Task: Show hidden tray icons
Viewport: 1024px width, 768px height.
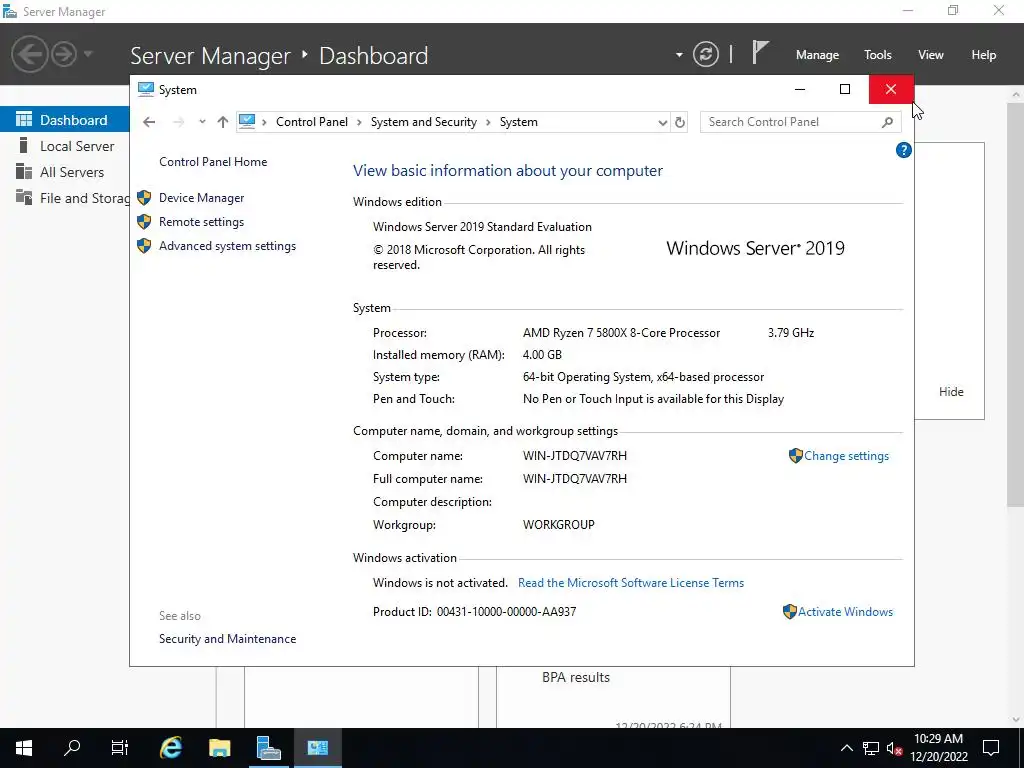Action: tap(846, 748)
